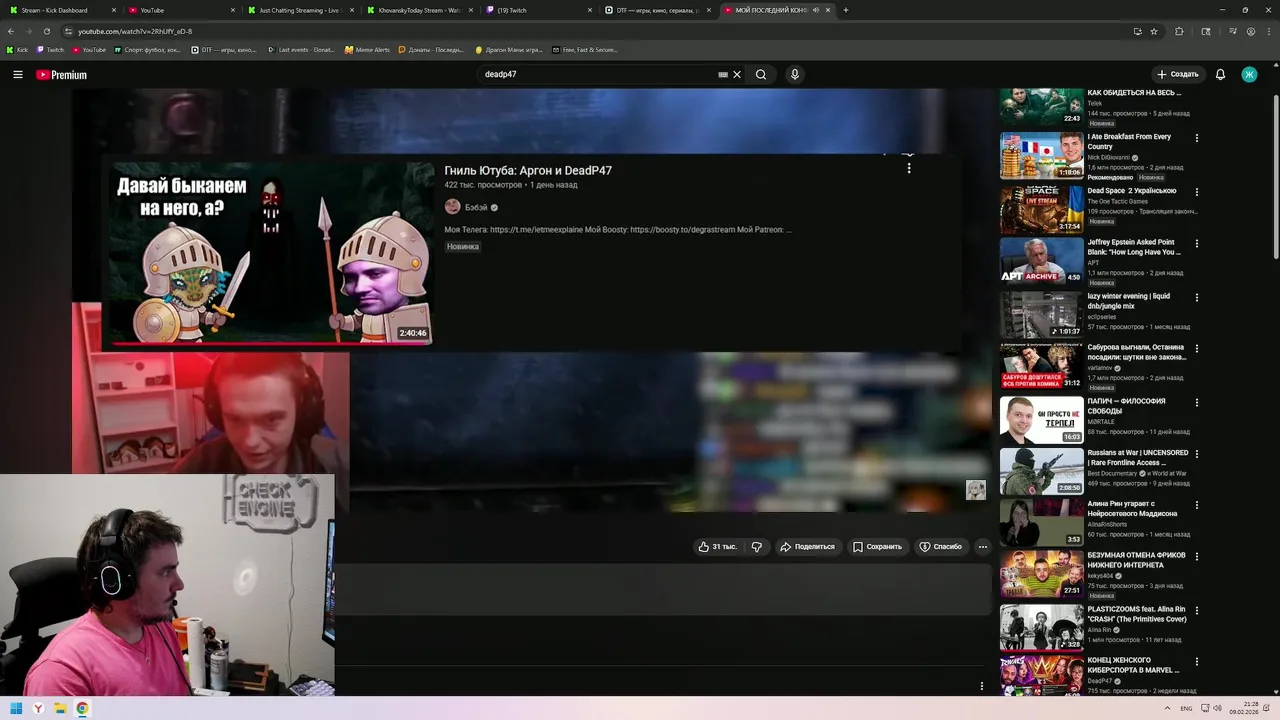The width and height of the screenshot is (1280, 720).
Task: Open options for PLASTICZOOMS feat. Alina Rin
Action: tap(1197, 610)
